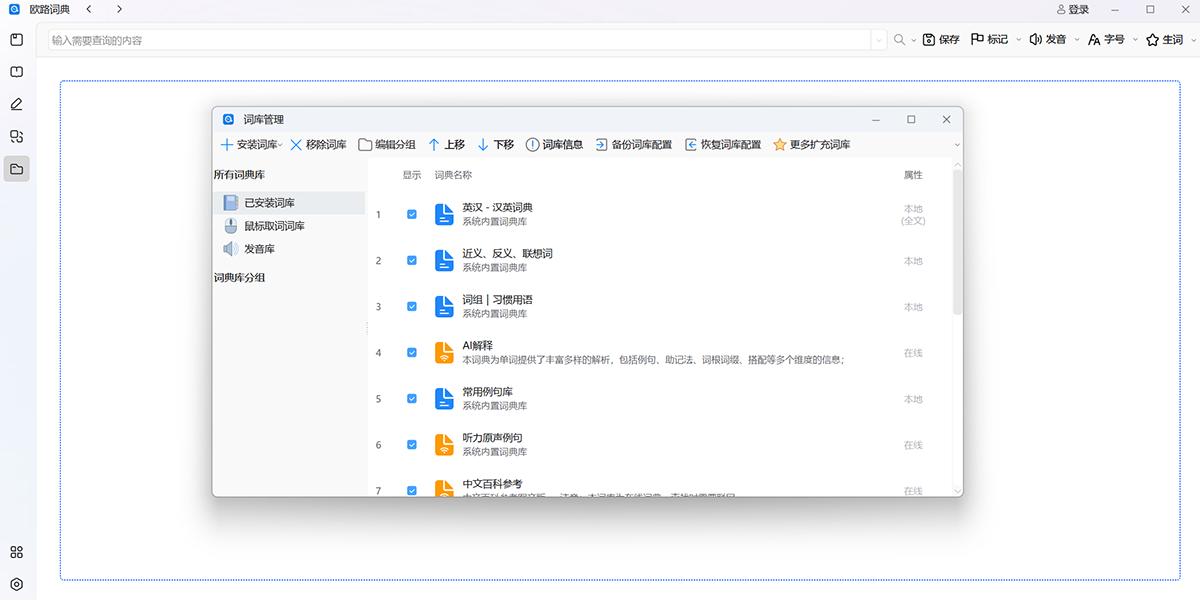Screen dimensions: 1200x600
Task: Click 恢复词库配置 restore button
Action: point(723,145)
